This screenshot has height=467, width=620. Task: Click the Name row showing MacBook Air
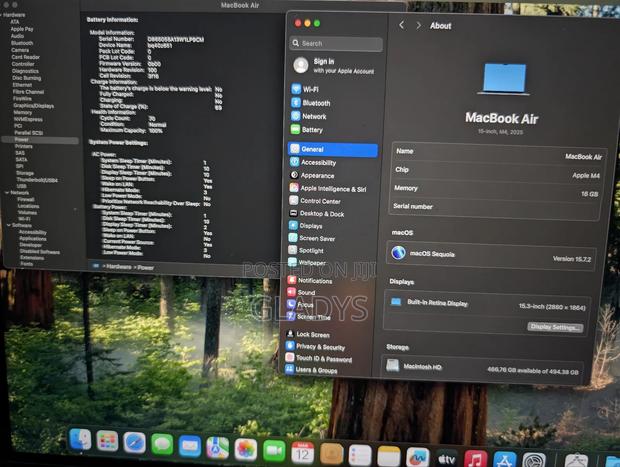coord(498,154)
